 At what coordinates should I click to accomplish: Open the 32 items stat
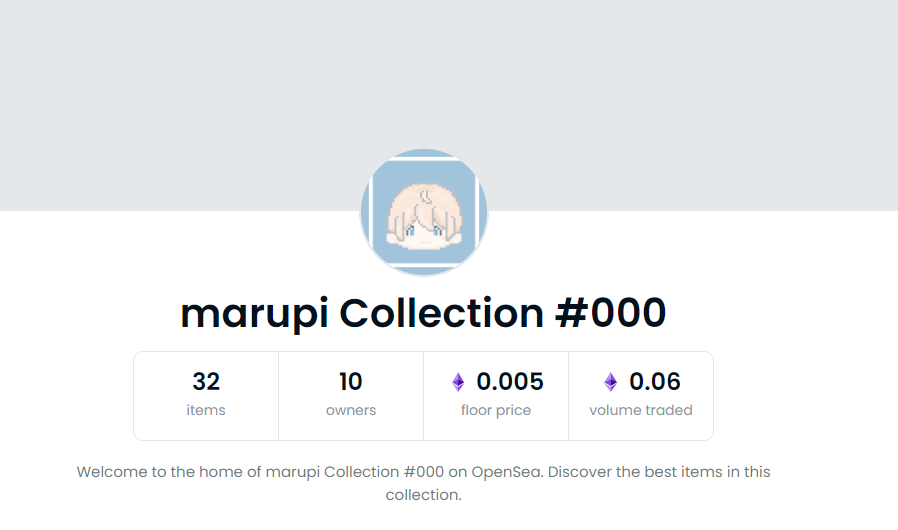click(206, 396)
